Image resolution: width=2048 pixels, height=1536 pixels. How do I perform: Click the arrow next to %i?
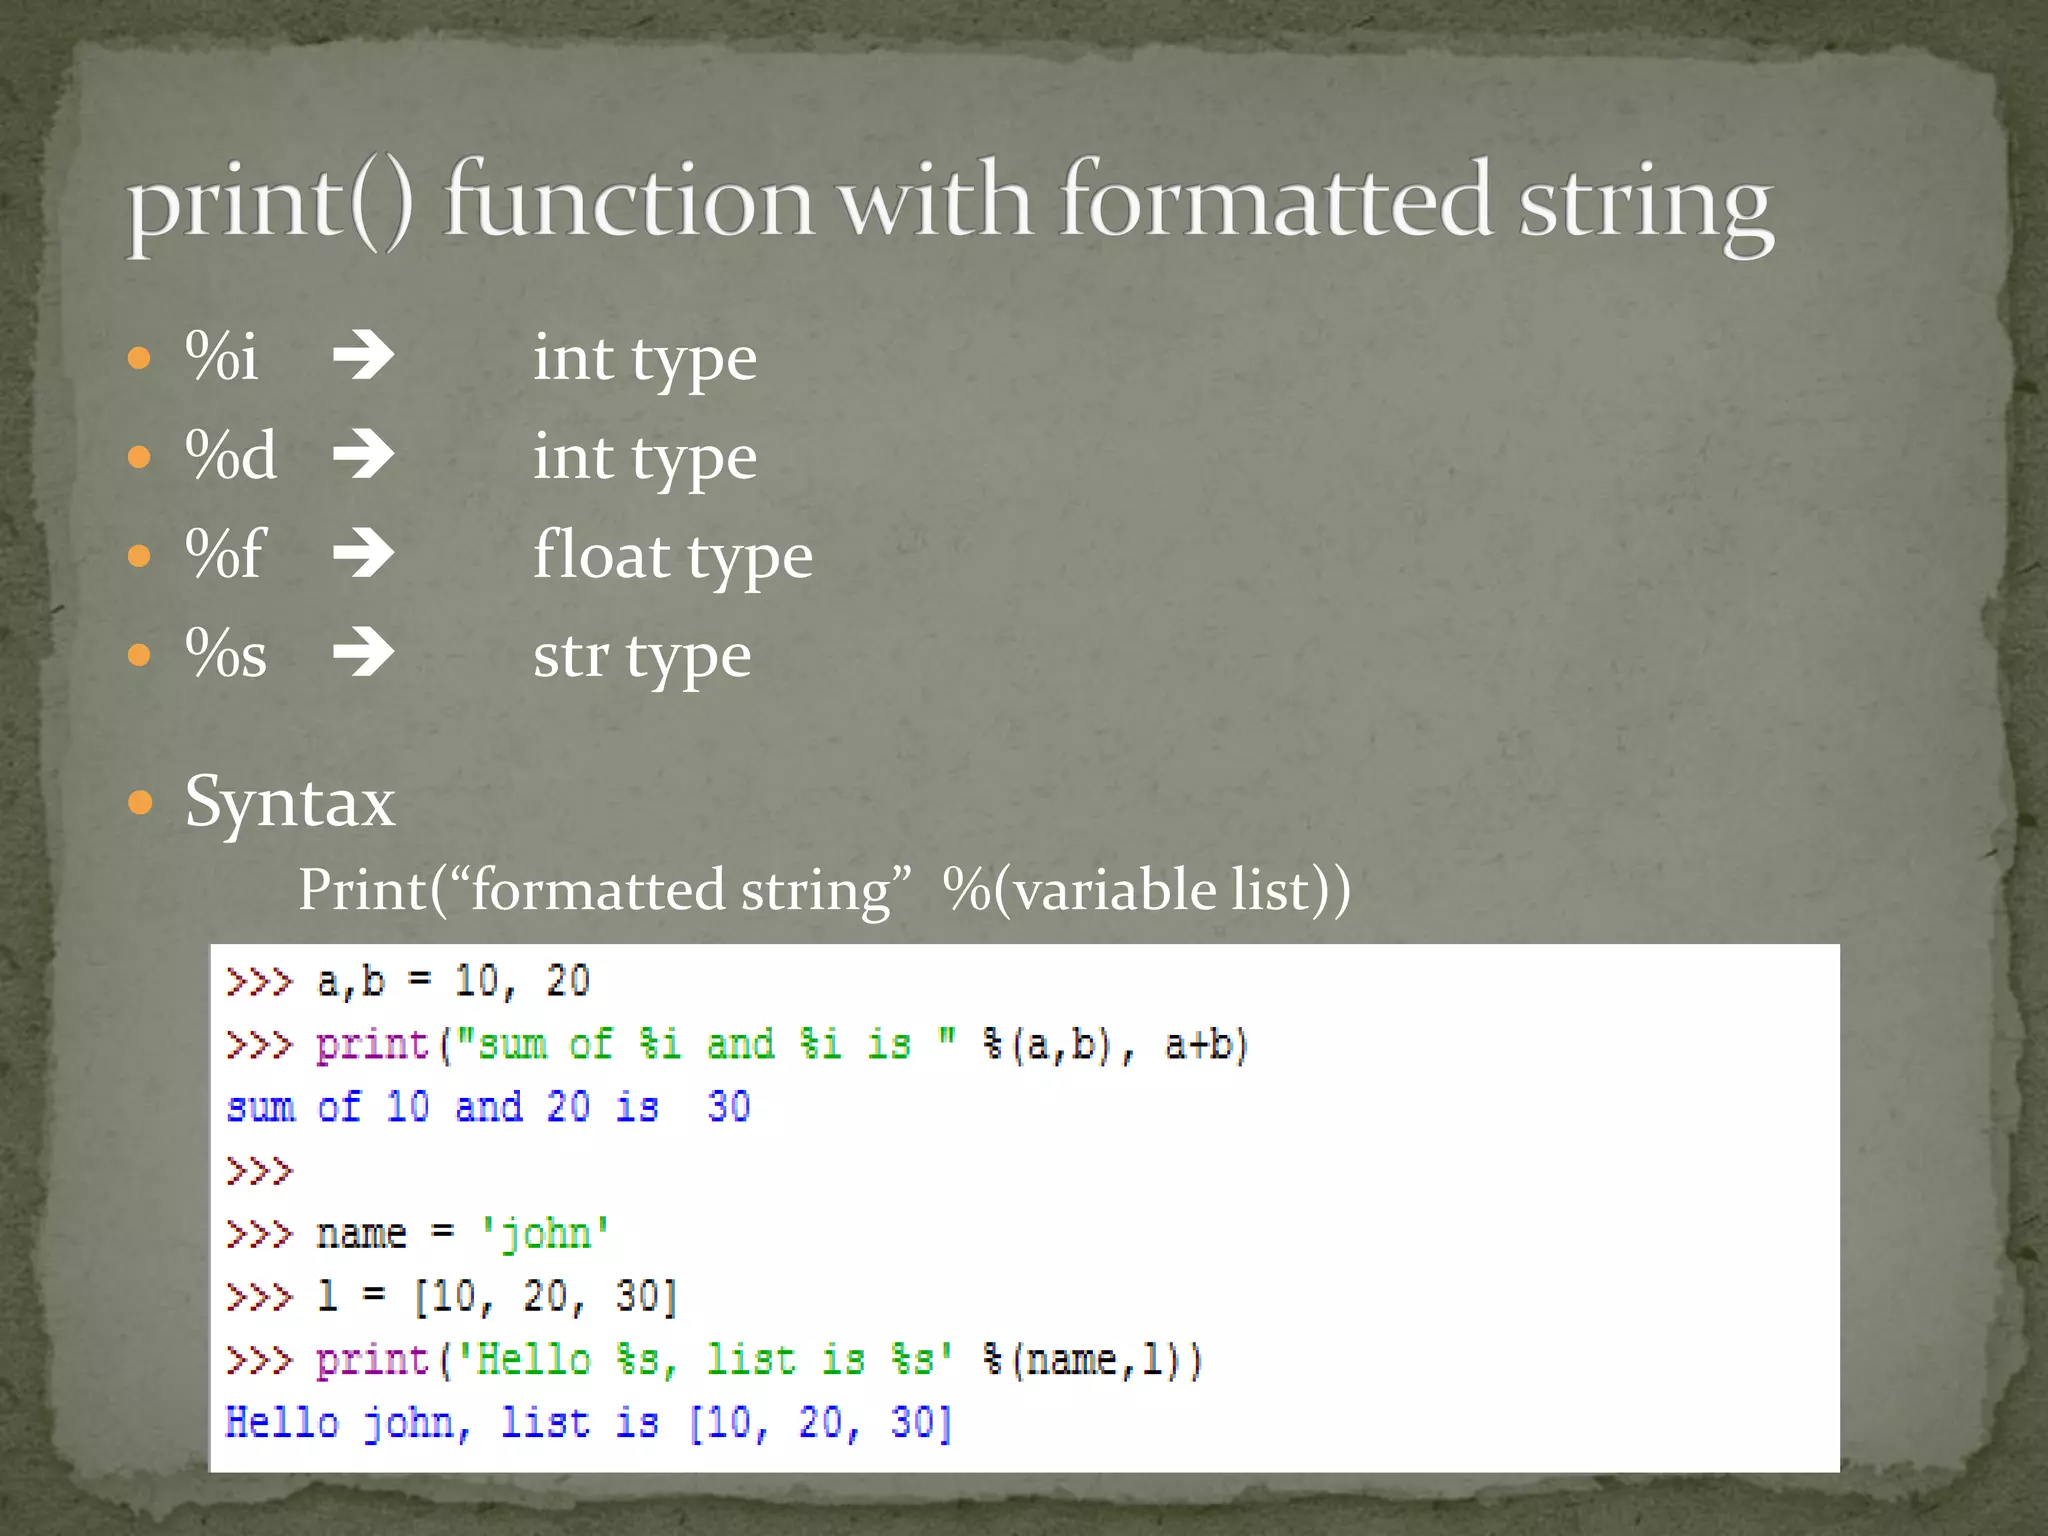pyautogui.click(x=364, y=356)
